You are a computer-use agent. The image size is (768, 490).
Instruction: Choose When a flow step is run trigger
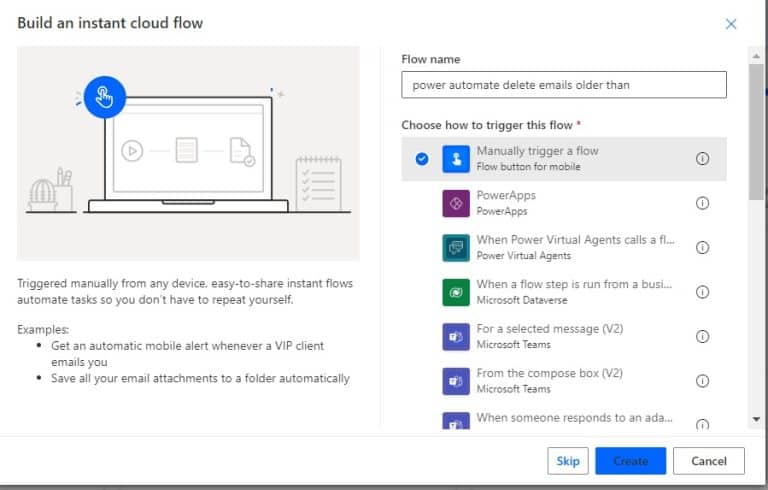click(564, 293)
